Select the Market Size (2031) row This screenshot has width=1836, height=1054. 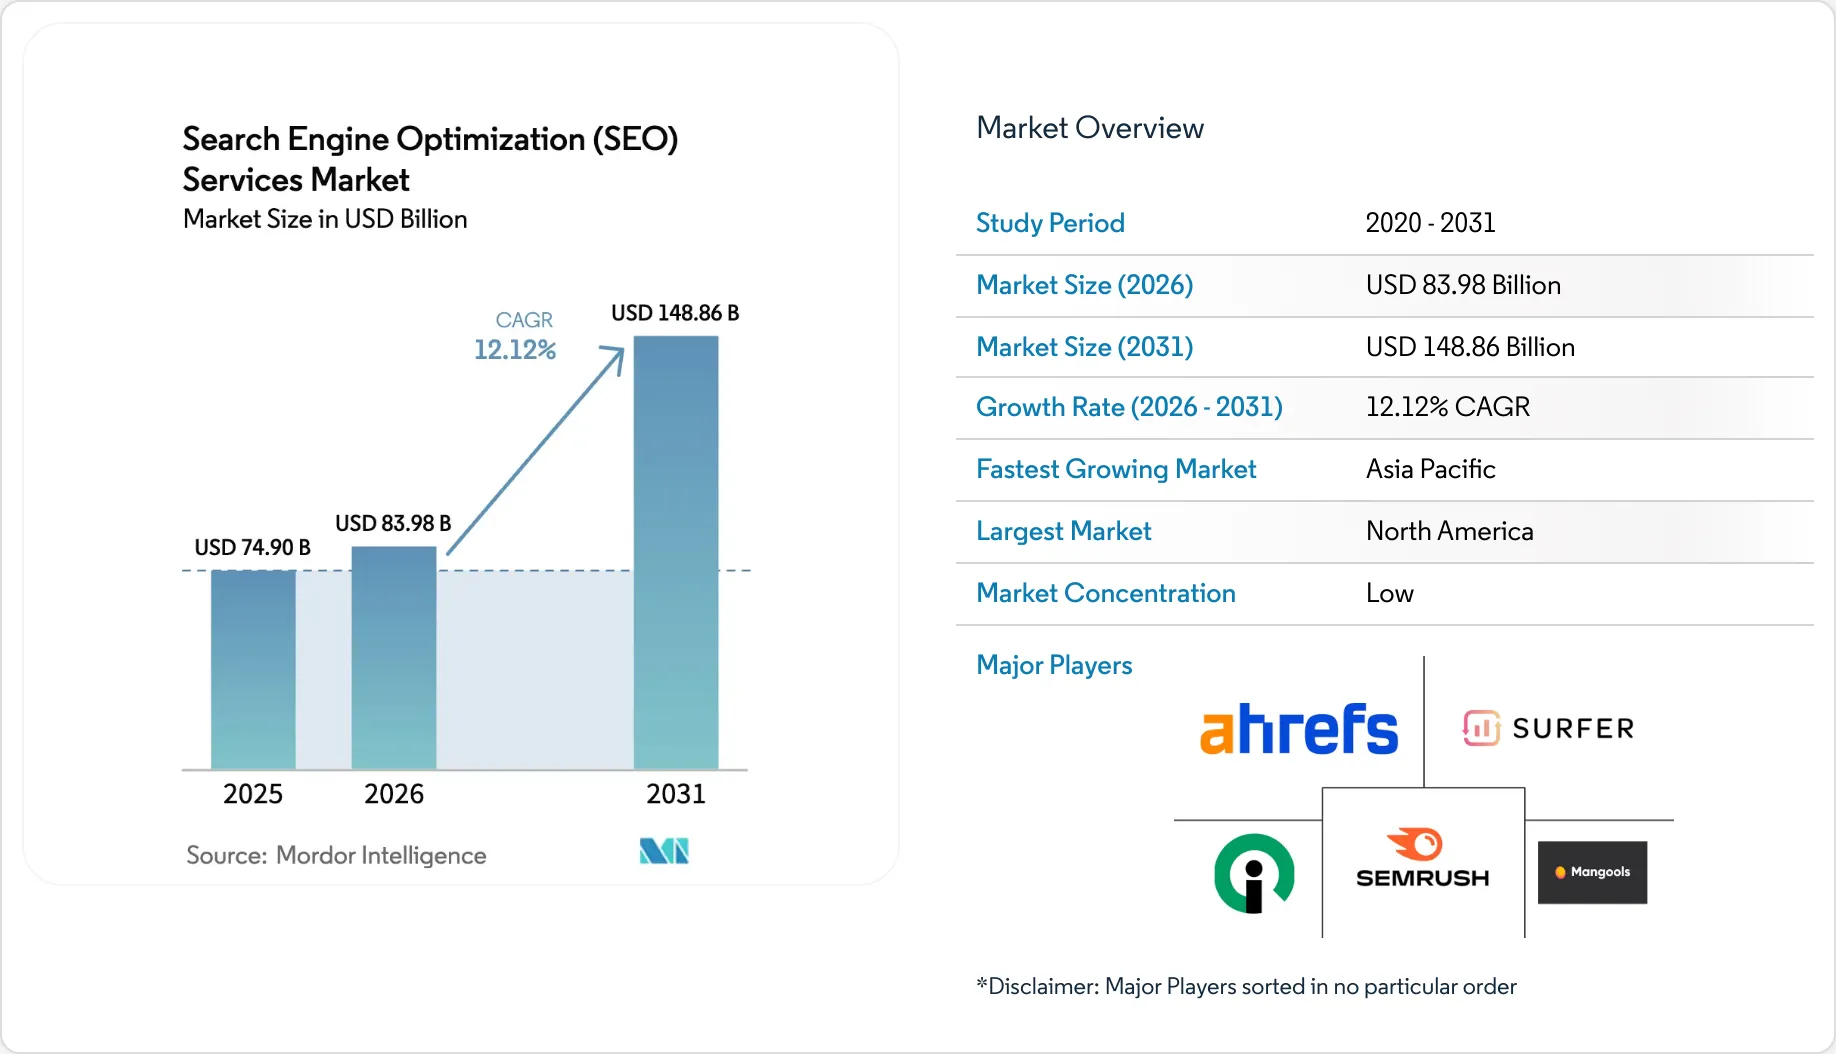[x=1084, y=347]
